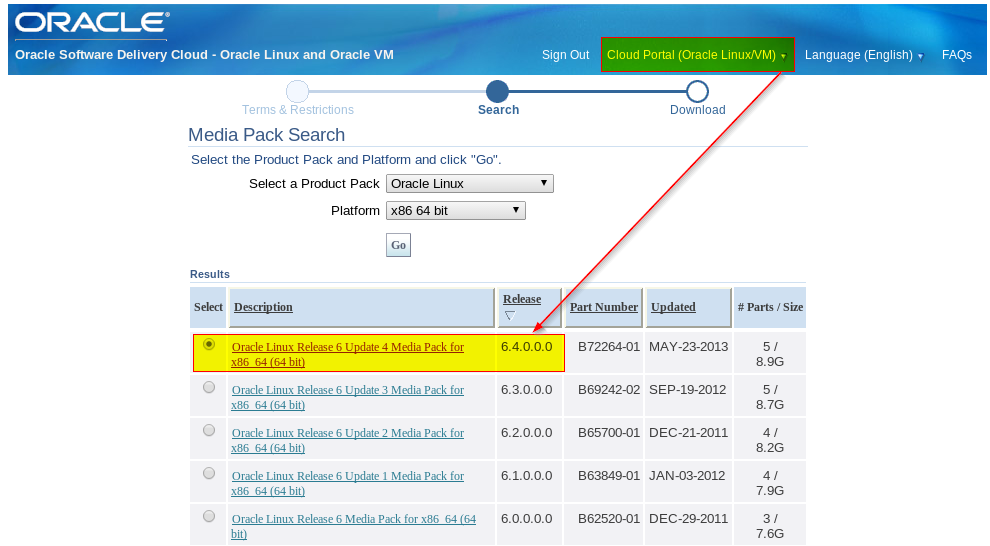
Task: Click part number B69242-02
Action: pyautogui.click(x=609, y=389)
